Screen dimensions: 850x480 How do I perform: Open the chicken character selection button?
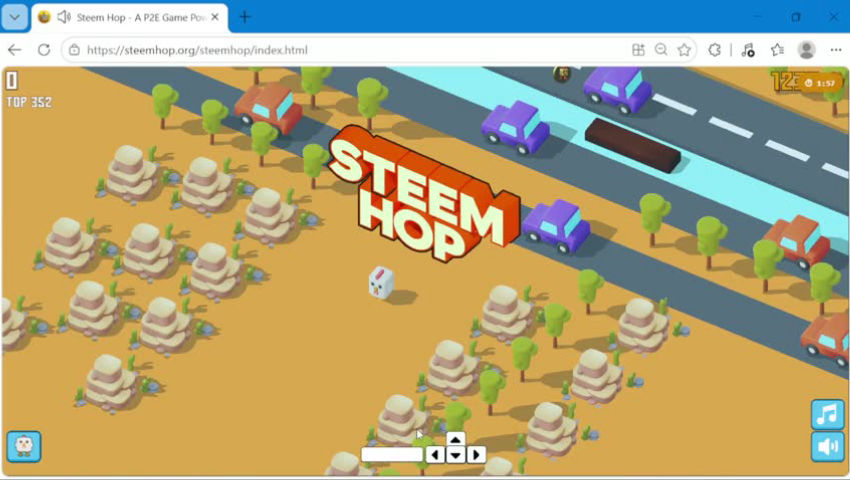tap(24, 446)
